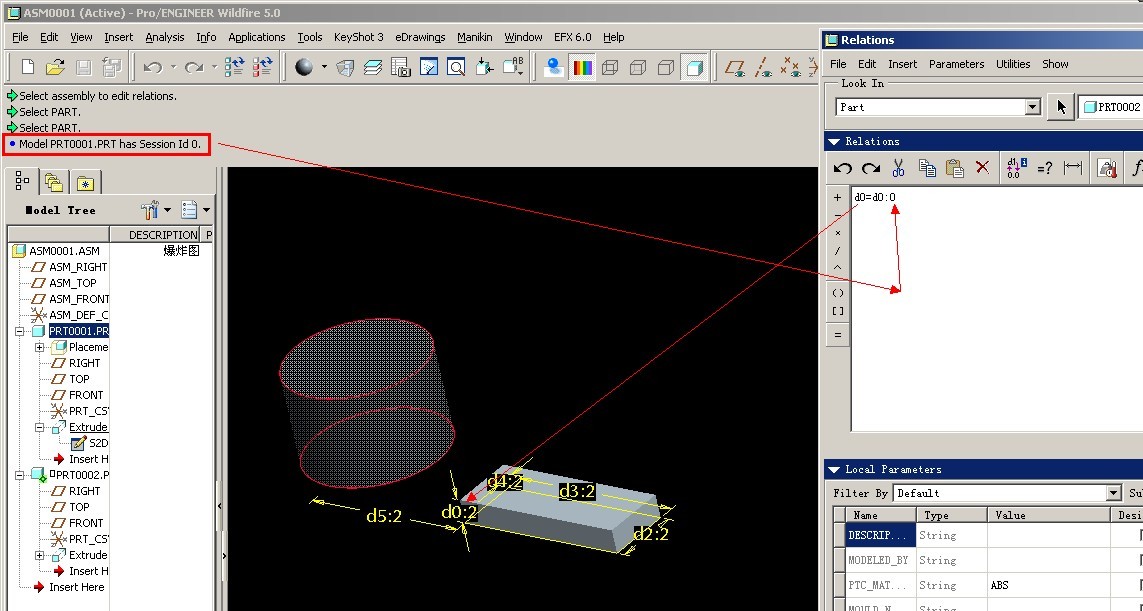Toggle datum planes display

[735, 68]
